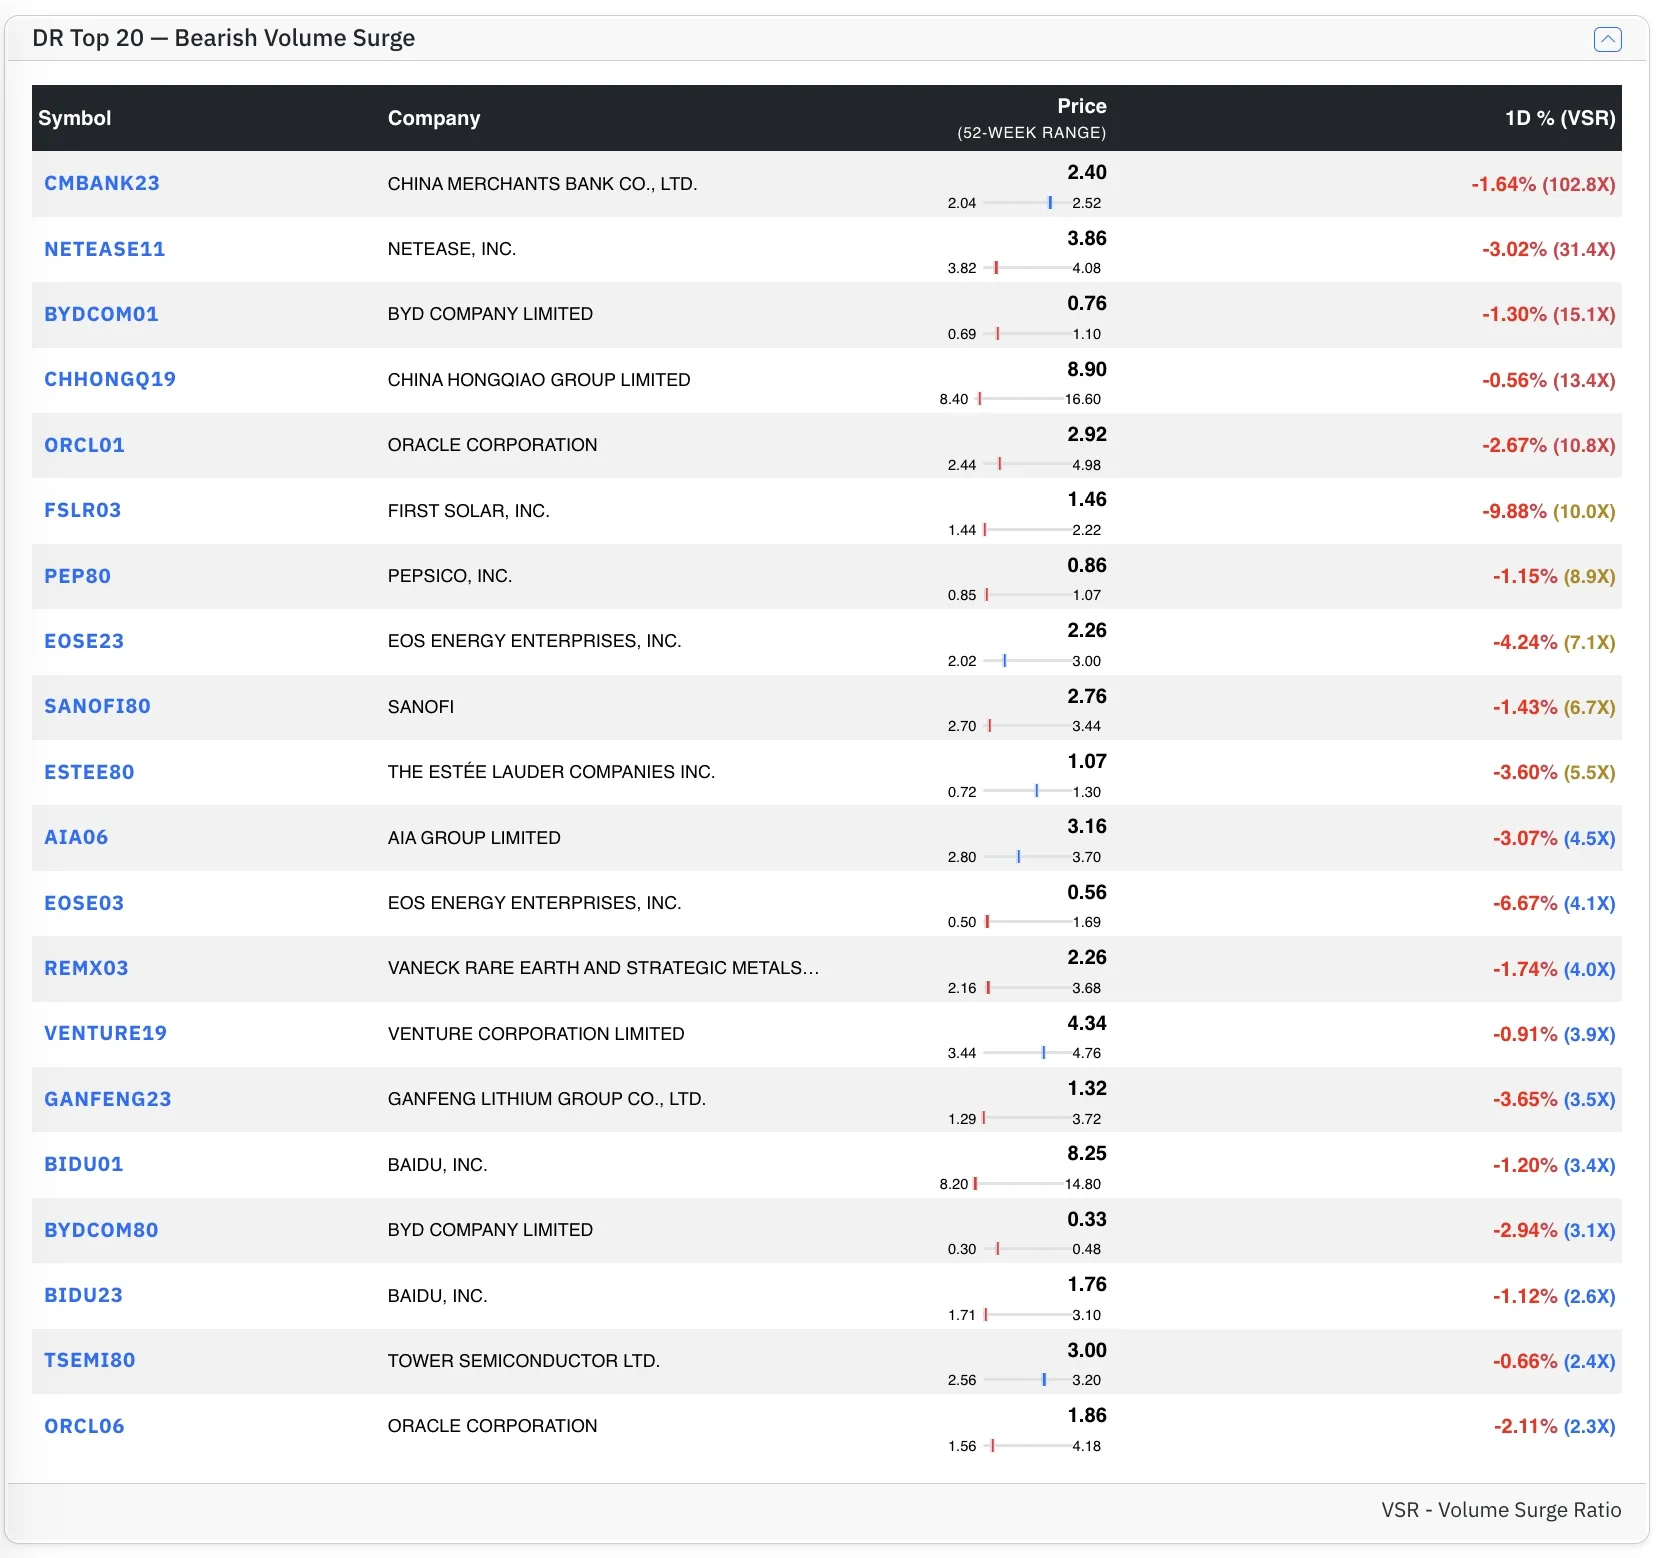Screen dimensions: 1660x1558
Task: Click company name FIRST SOLAR, INC.
Action: point(469,511)
